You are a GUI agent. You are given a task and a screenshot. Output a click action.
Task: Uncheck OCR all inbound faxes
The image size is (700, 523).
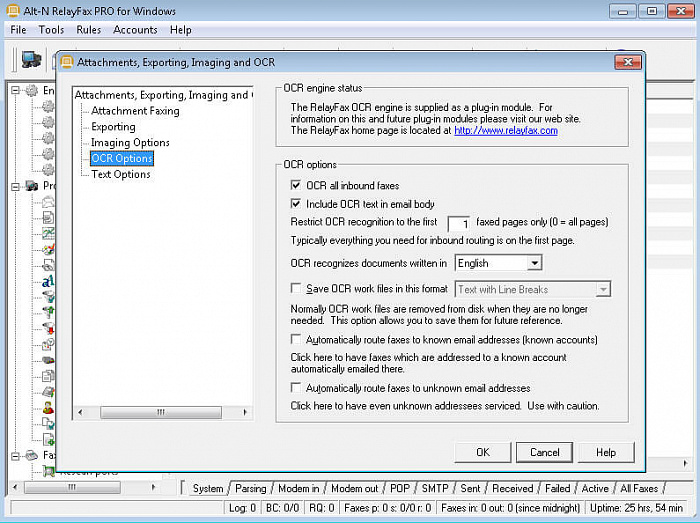coord(296,185)
